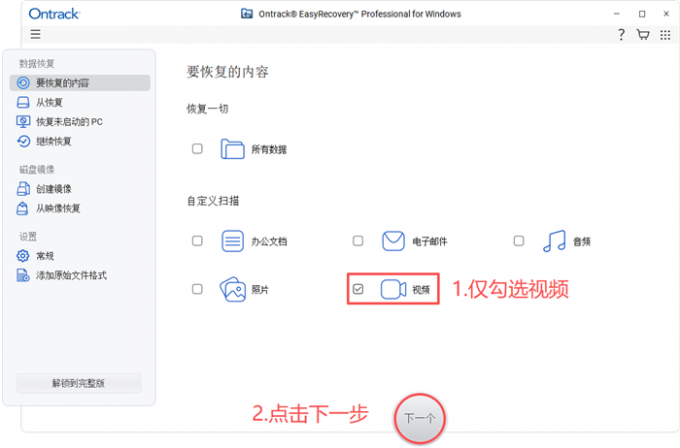Maximize the EasyRecovery window
This screenshot has height=448, width=680.
(642, 14)
